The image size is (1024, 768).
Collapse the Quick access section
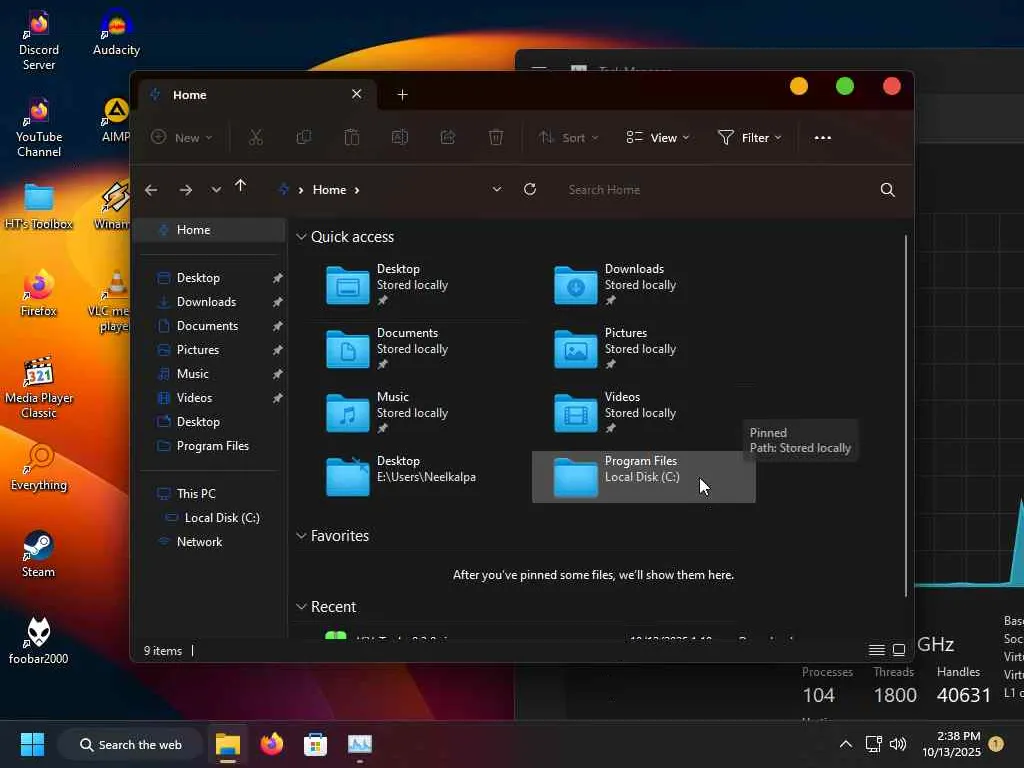point(301,236)
